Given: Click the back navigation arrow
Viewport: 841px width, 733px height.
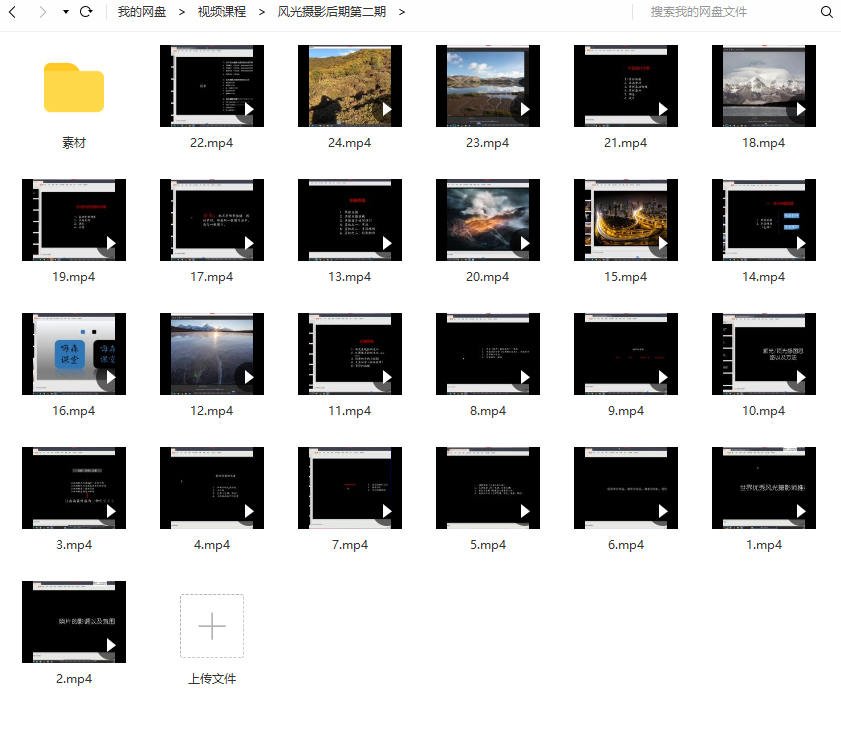Looking at the screenshot, I should click(x=14, y=12).
